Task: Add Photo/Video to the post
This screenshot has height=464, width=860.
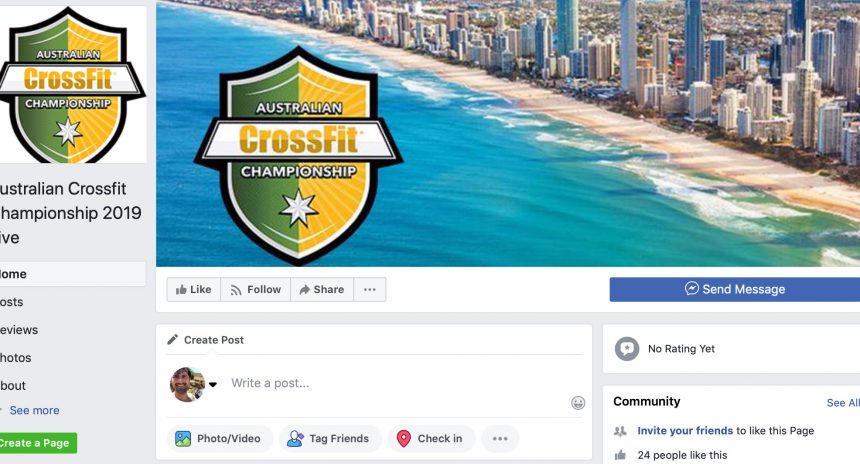Action: click(x=219, y=438)
